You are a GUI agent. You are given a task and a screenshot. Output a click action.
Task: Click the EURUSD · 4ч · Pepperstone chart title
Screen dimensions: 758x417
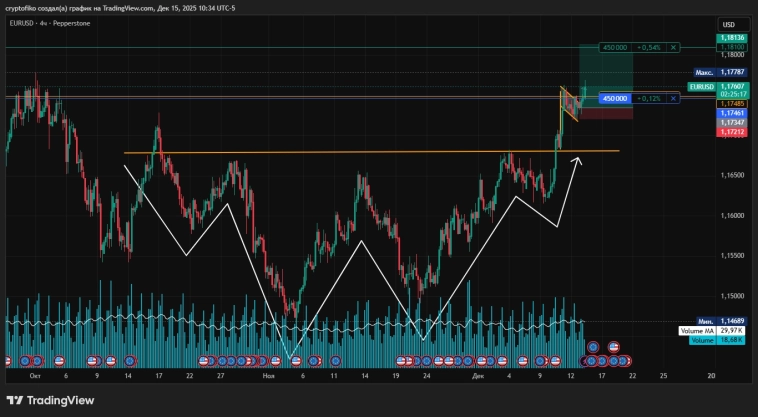tap(50, 23)
